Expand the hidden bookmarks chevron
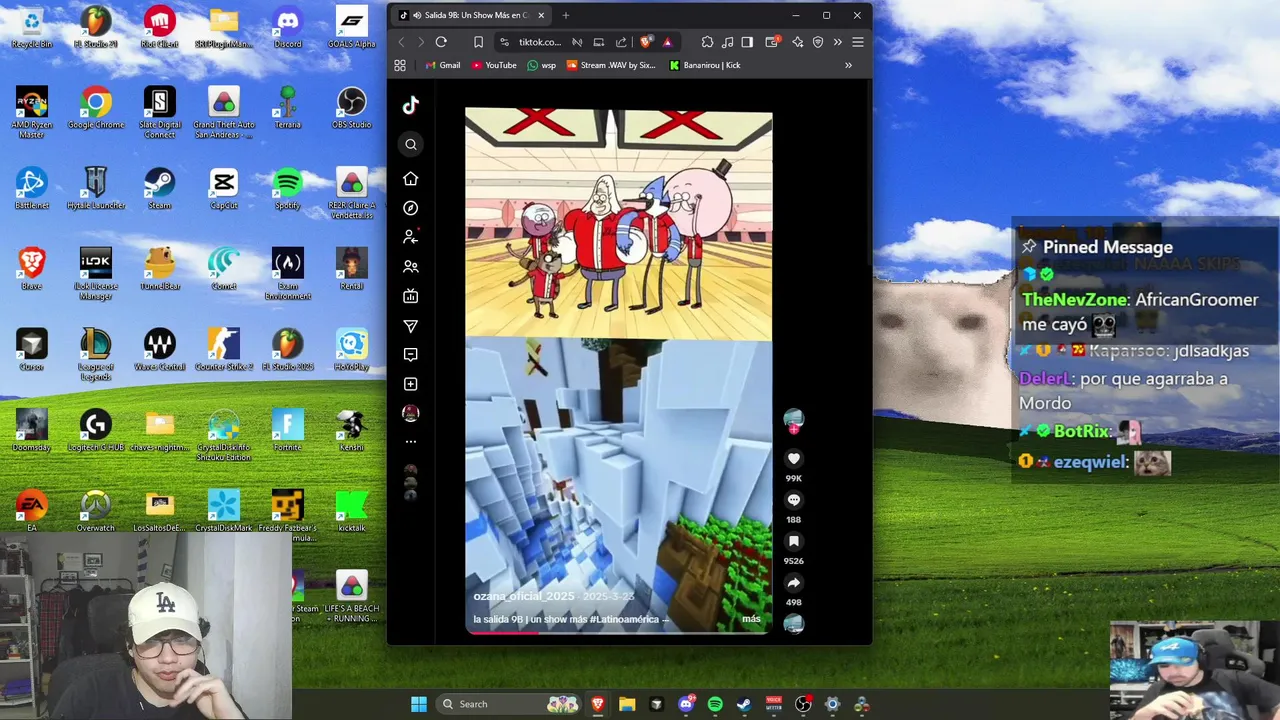1280x720 pixels. pyautogui.click(x=848, y=65)
